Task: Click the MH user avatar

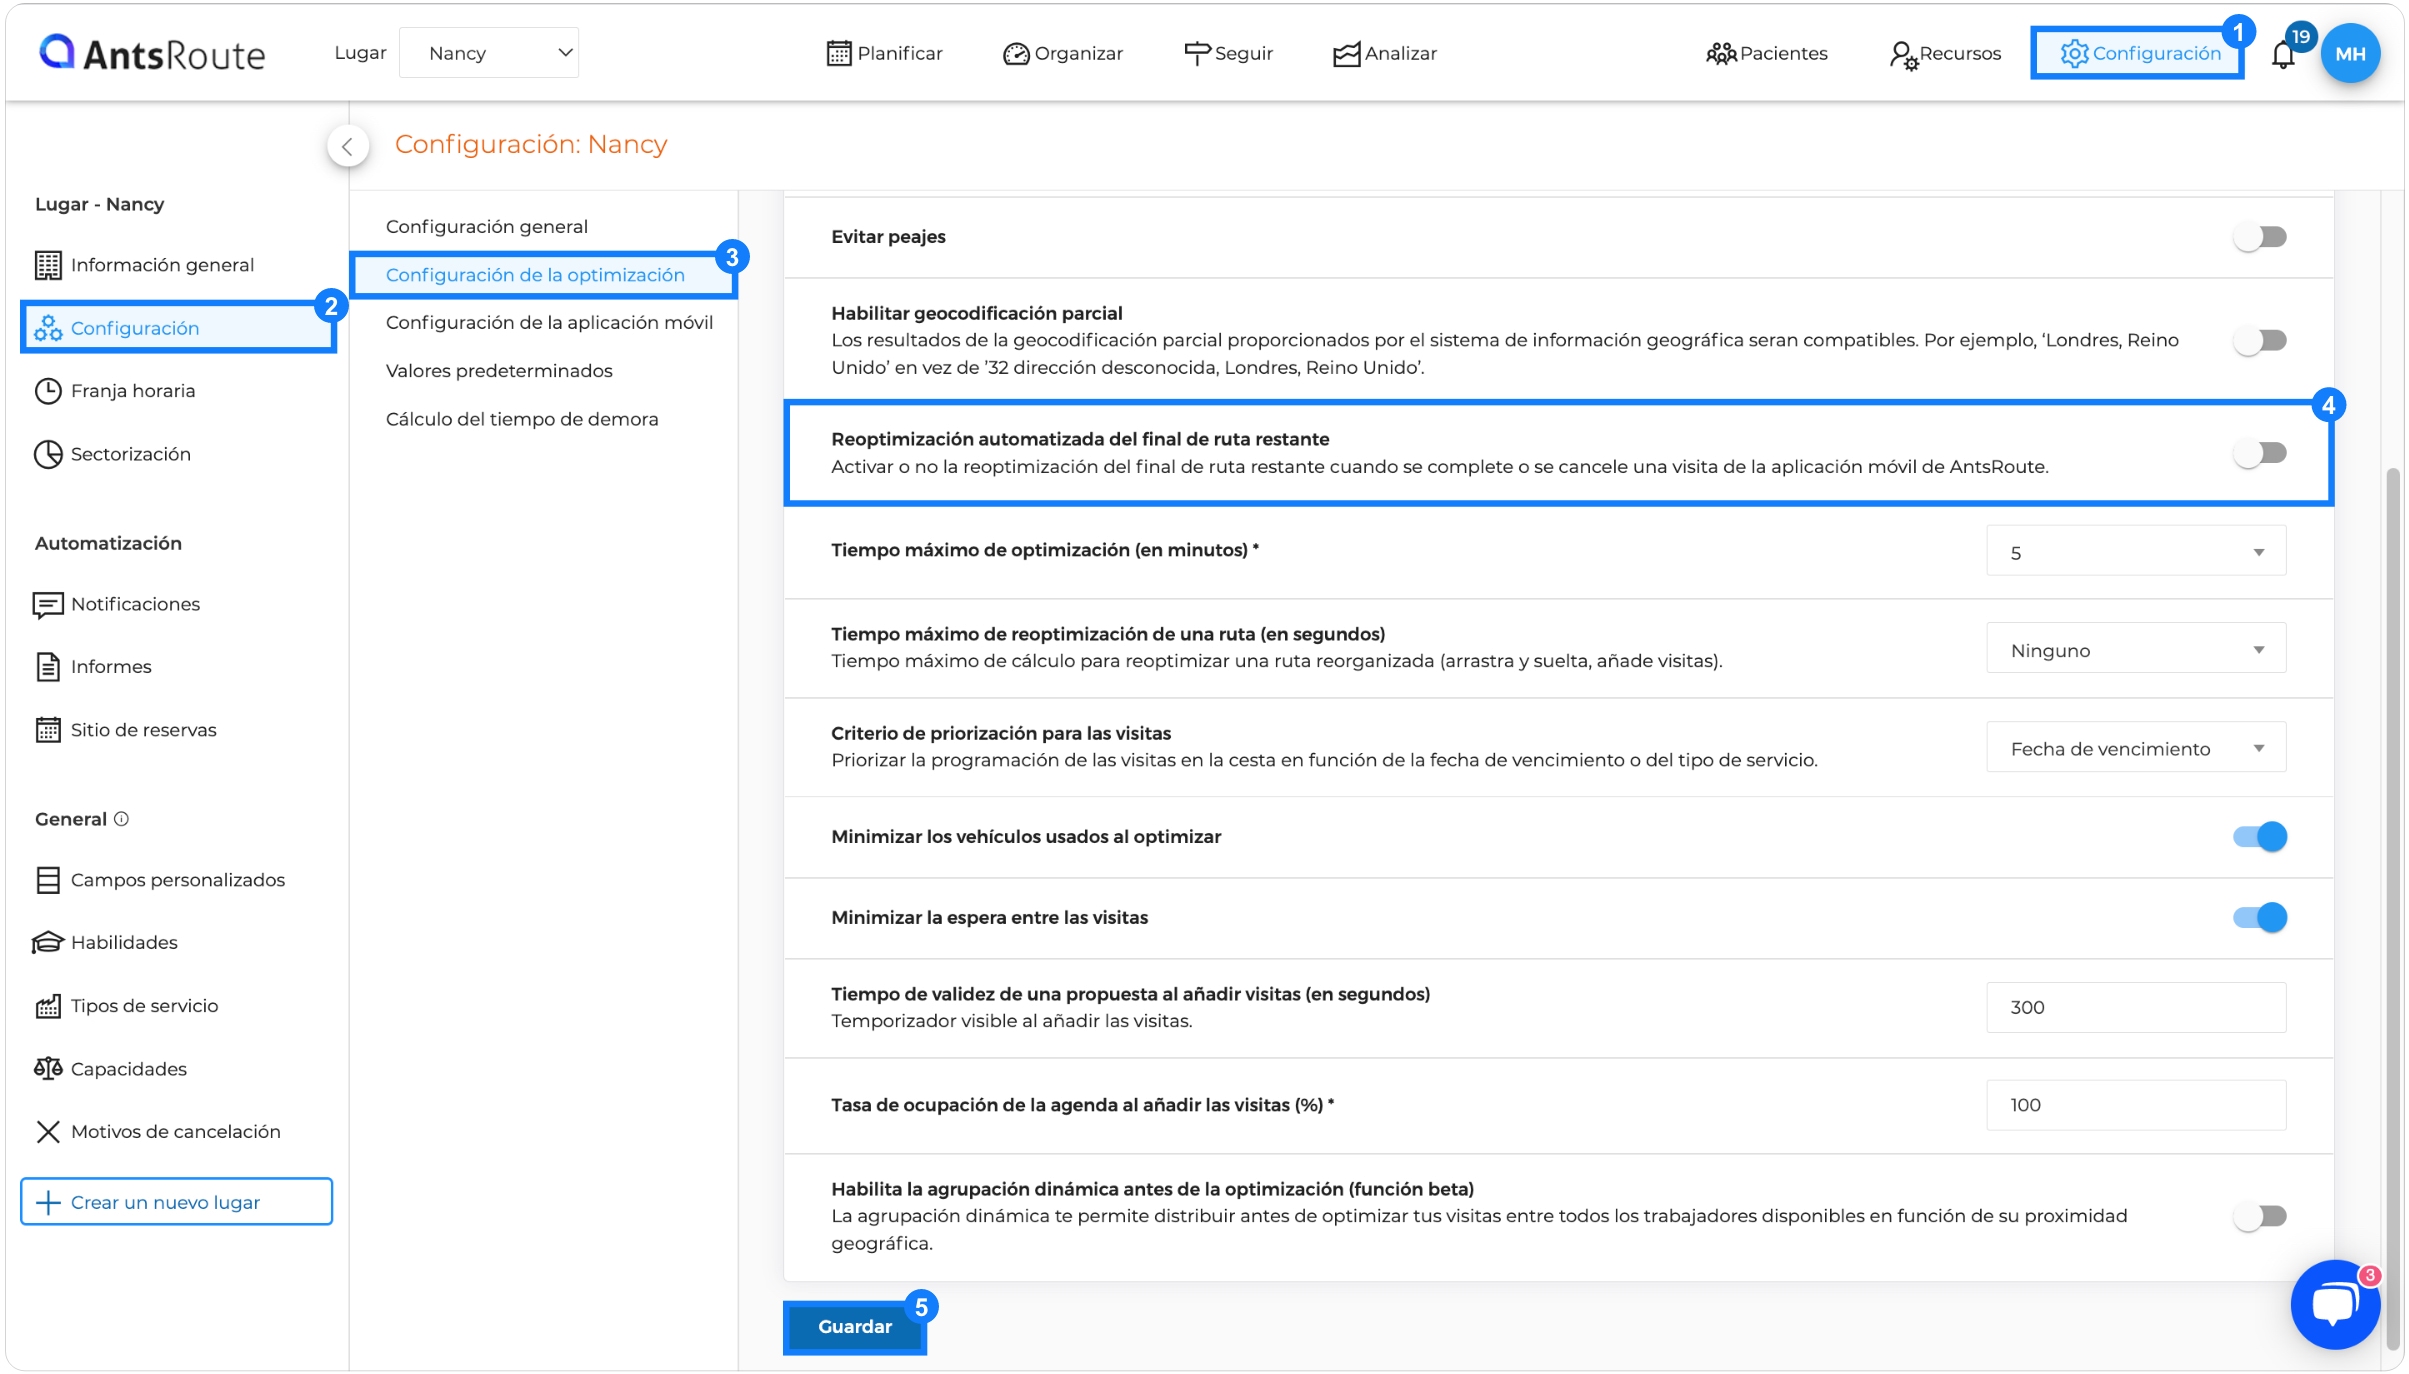Action: (x=2350, y=54)
